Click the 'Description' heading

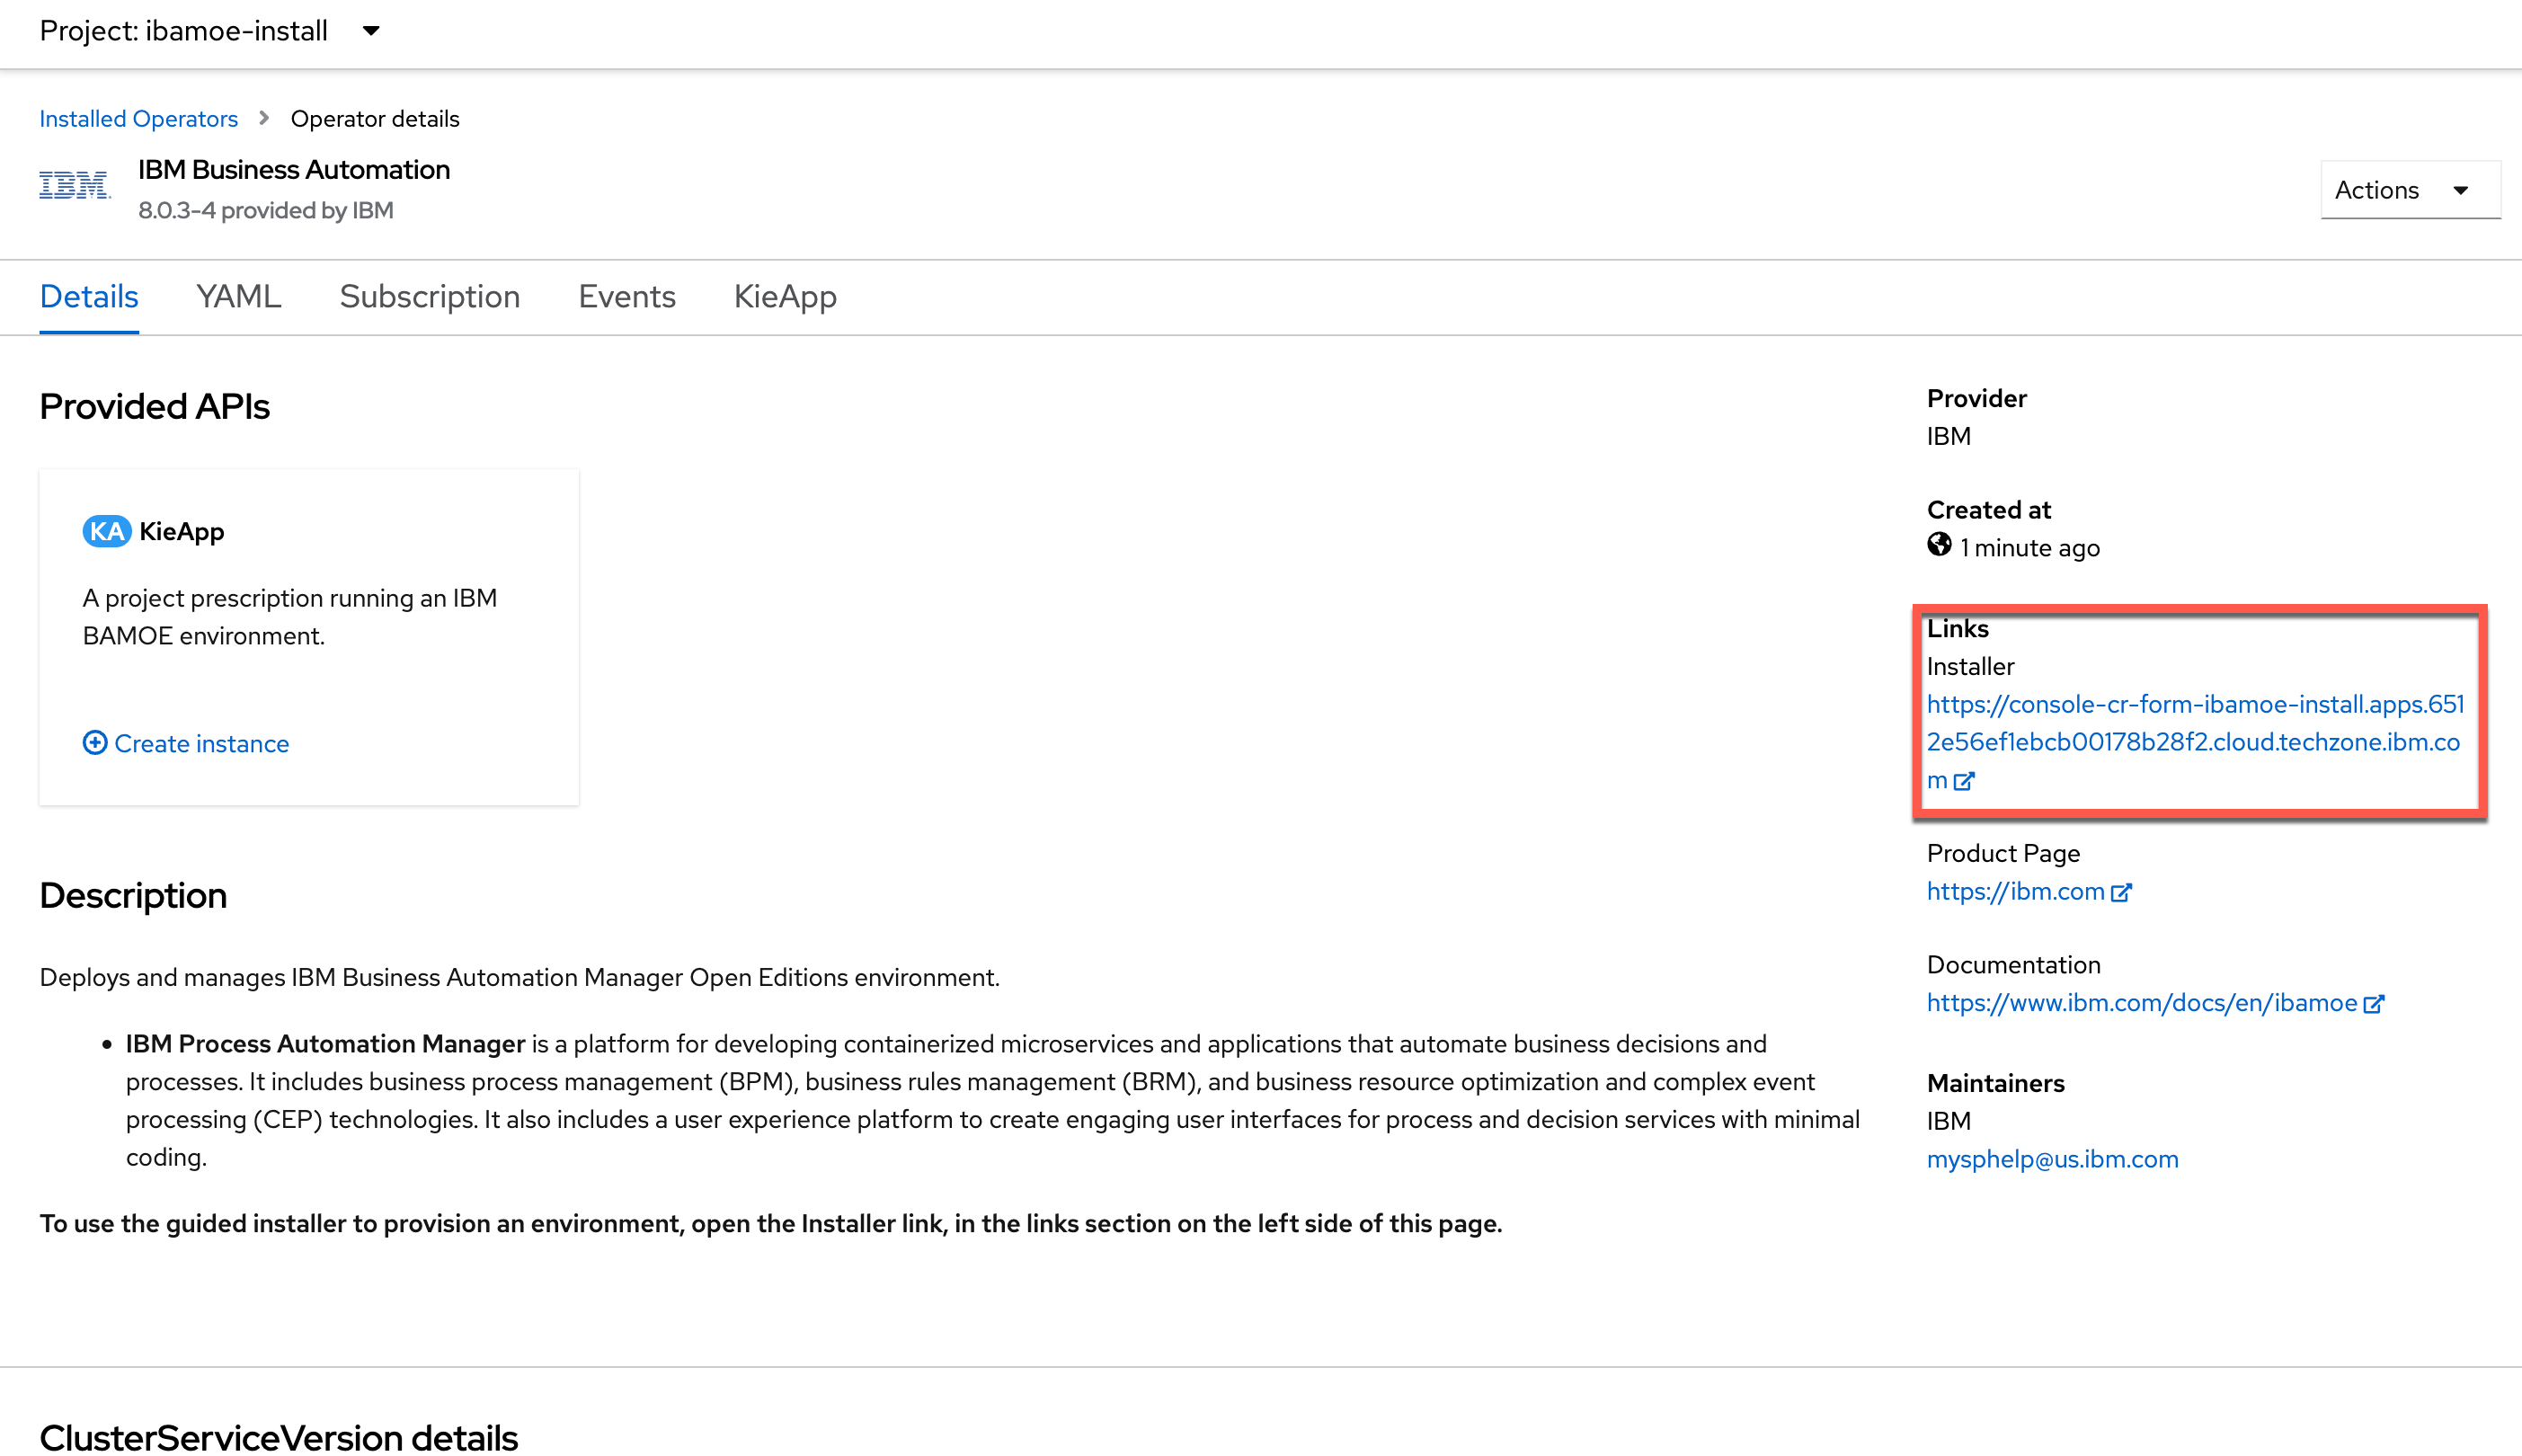(133, 895)
